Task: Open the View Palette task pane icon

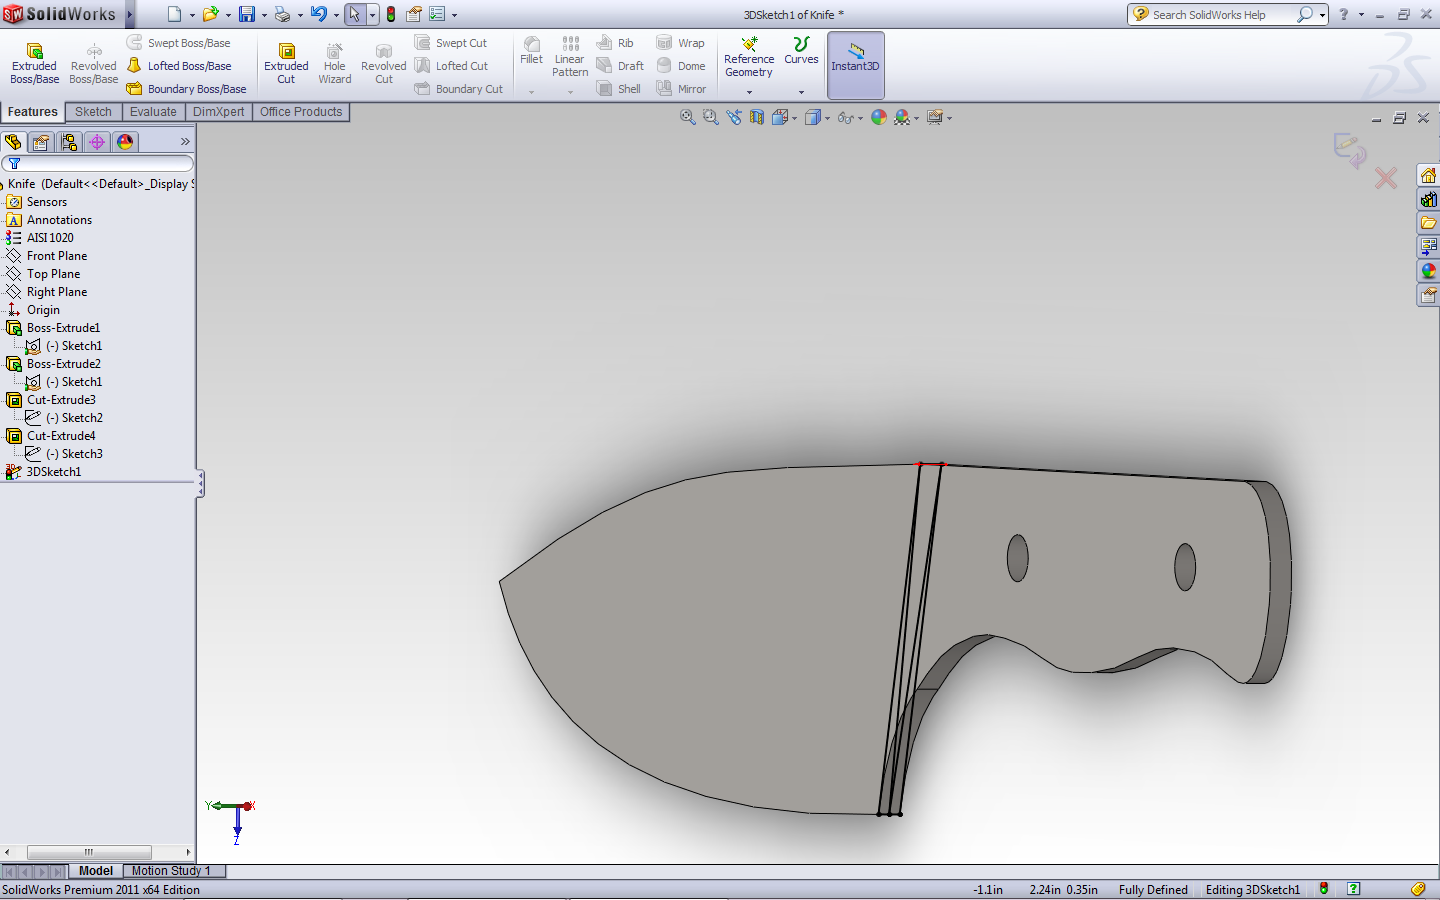Action: click(1428, 247)
